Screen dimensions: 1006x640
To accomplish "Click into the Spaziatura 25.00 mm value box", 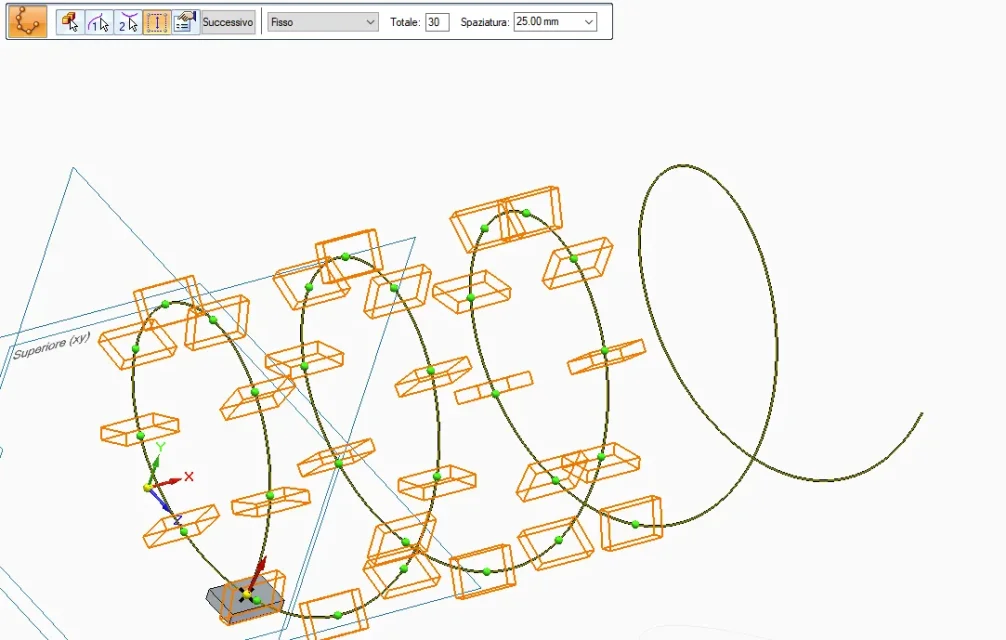I will coord(546,21).
